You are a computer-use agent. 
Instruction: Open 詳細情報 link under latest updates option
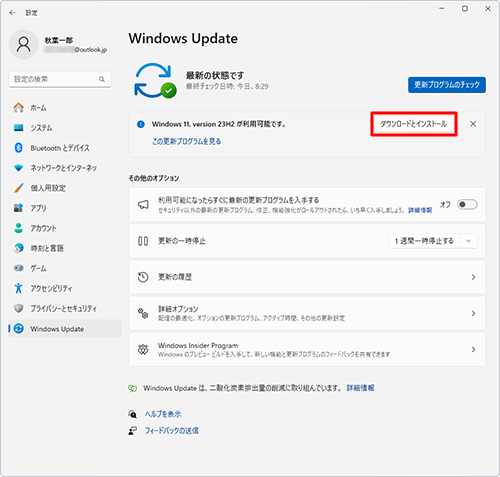point(420,210)
